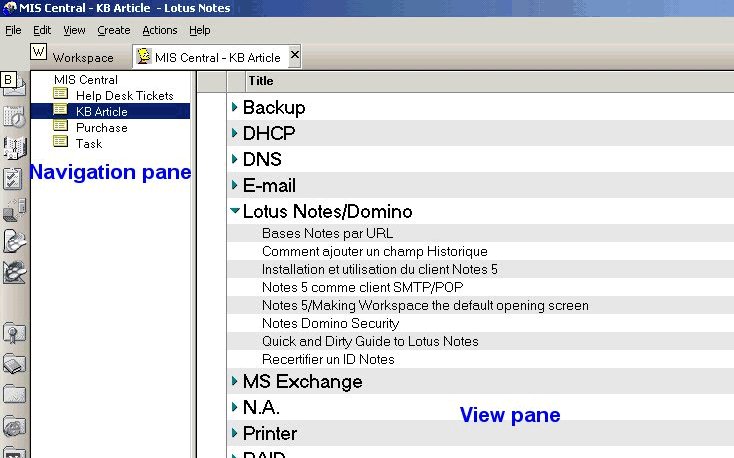Expand the E-mail category
Image resolution: width=734 pixels, height=458 pixels.
tap(235, 185)
